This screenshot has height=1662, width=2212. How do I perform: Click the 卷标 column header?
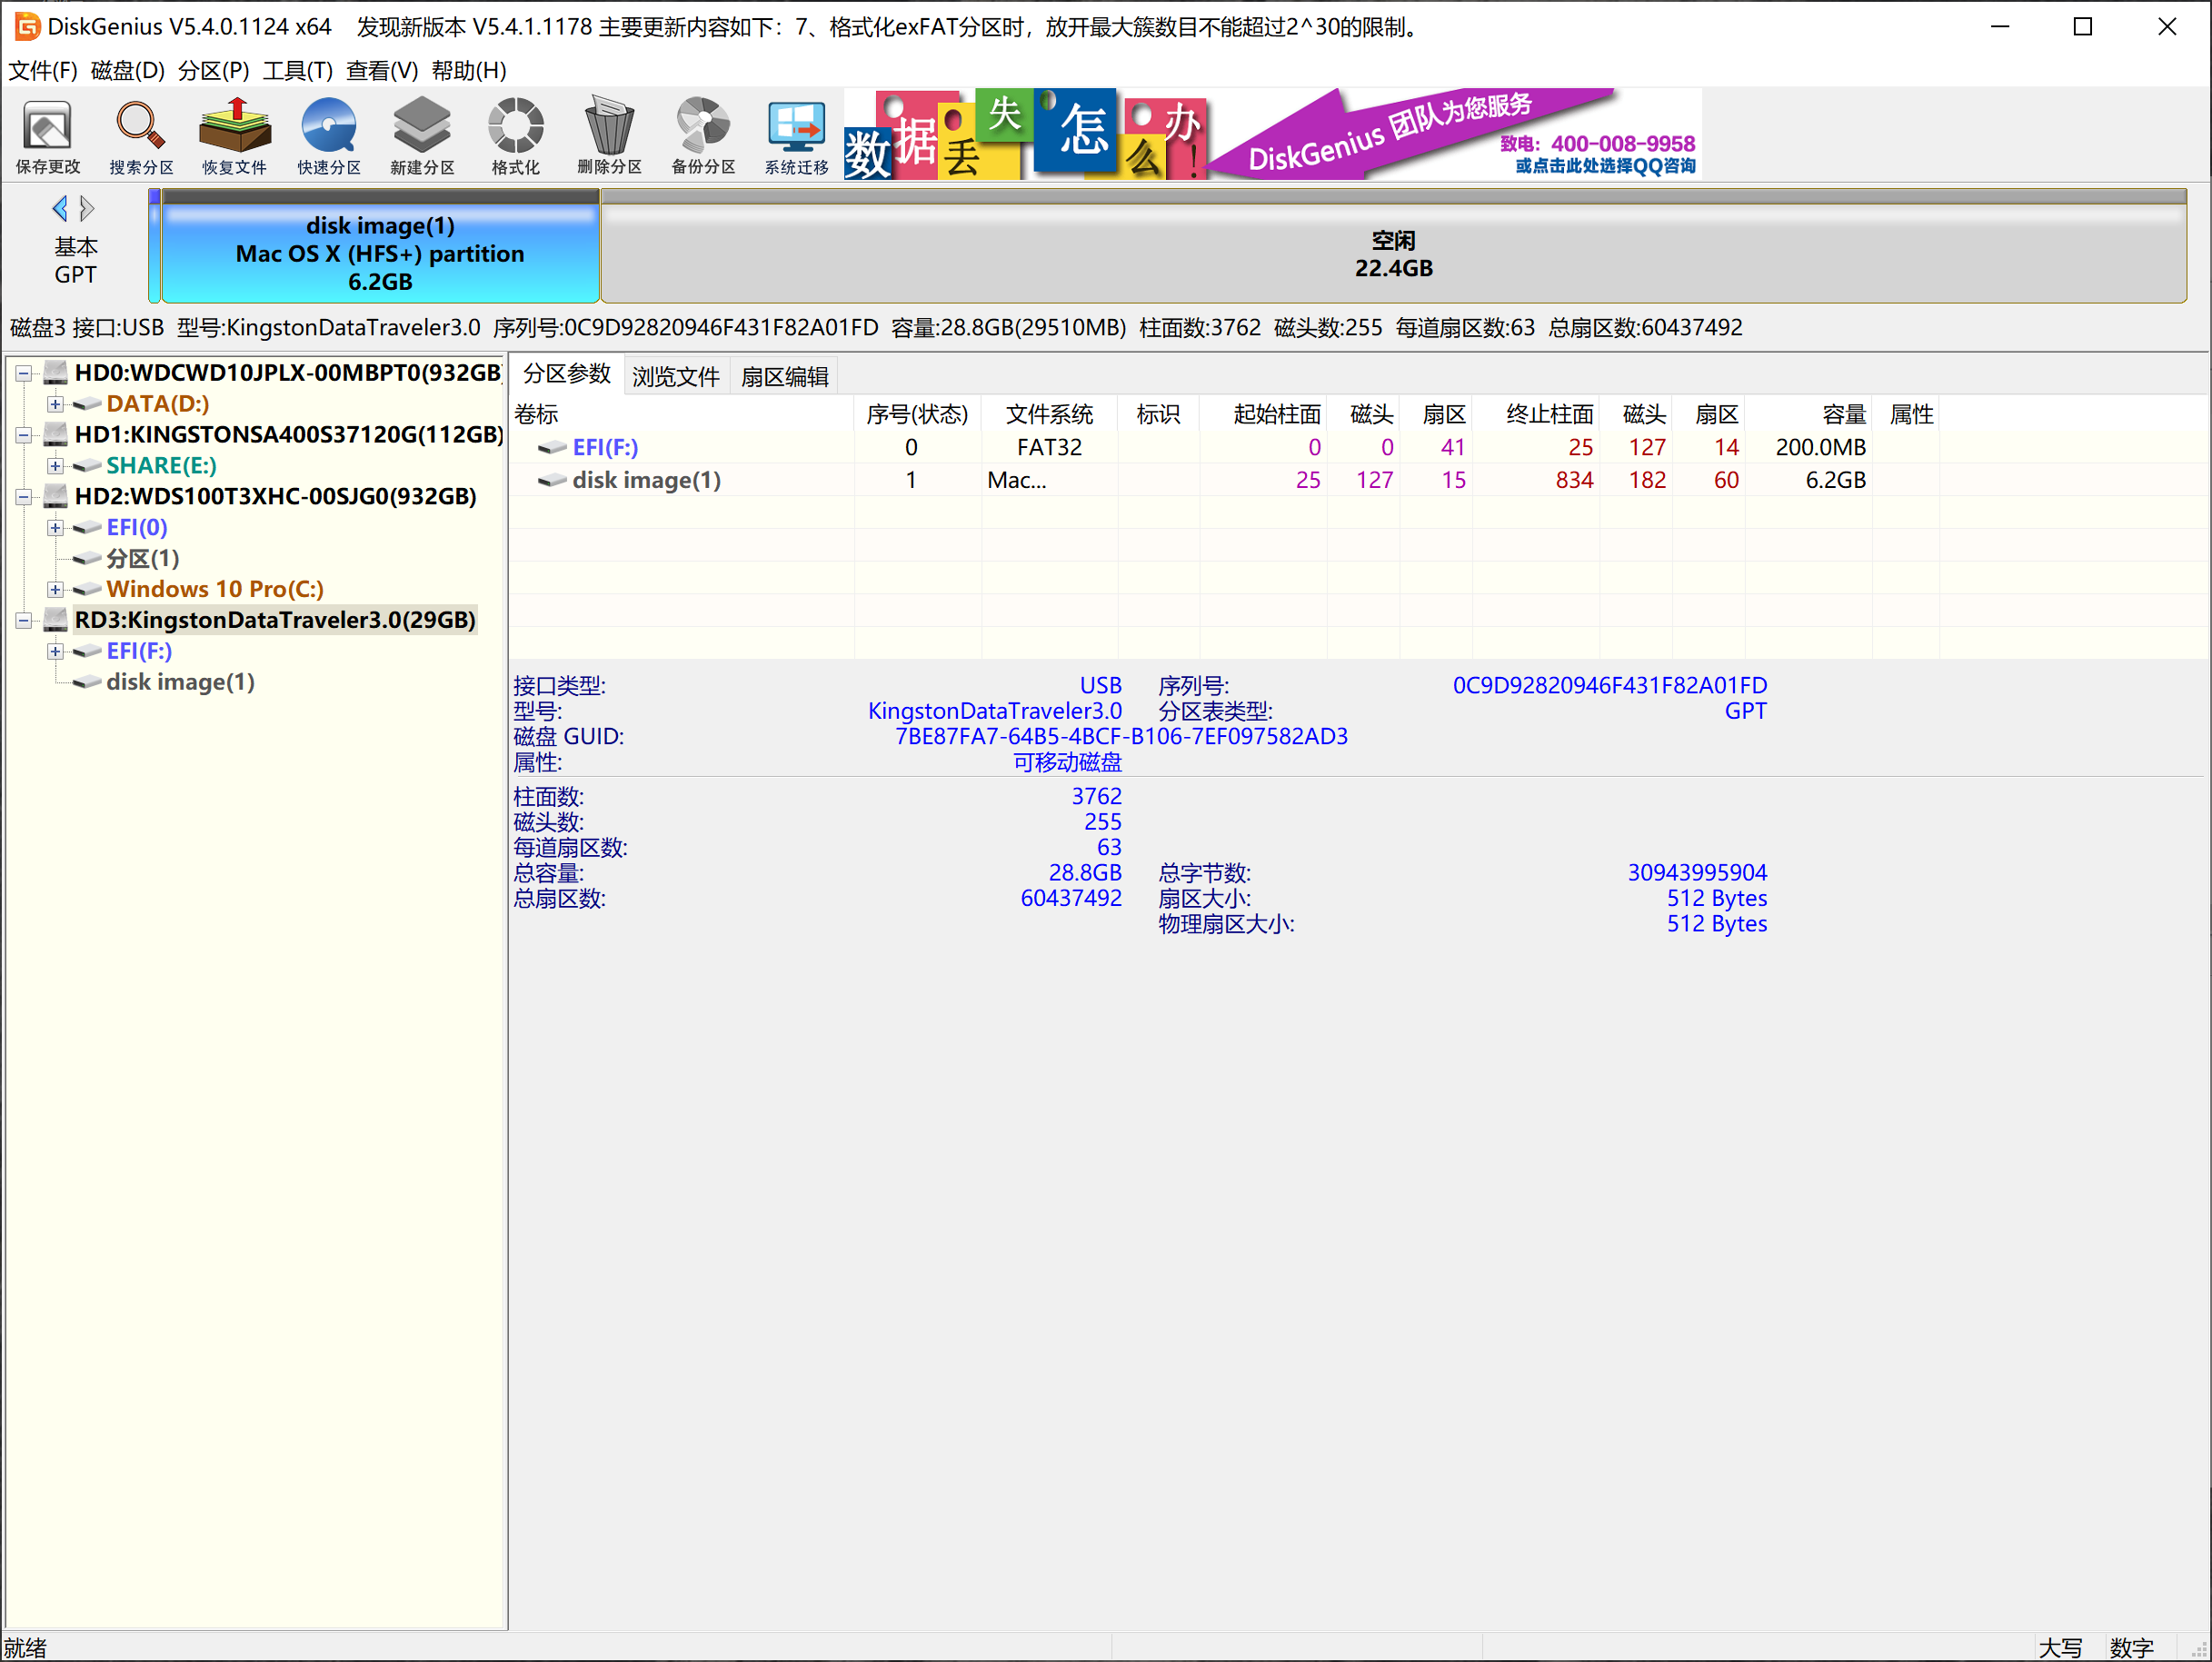click(x=682, y=414)
